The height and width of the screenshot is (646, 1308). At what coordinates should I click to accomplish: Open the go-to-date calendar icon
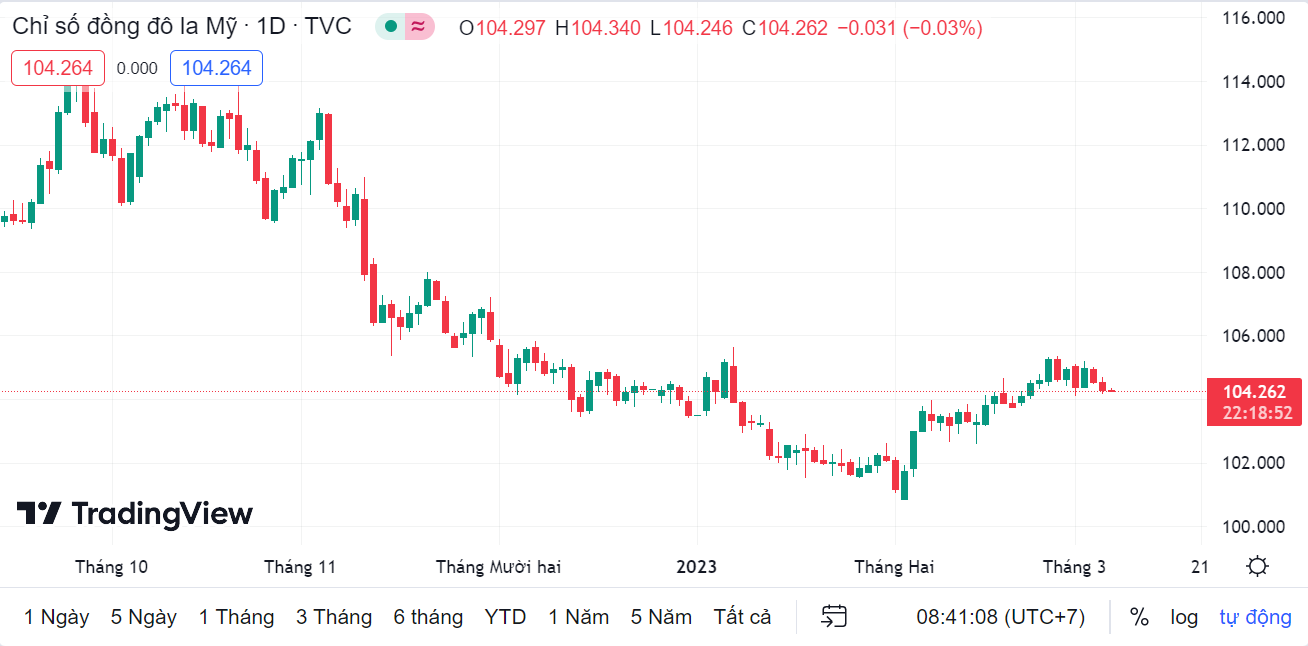point(834,617)
